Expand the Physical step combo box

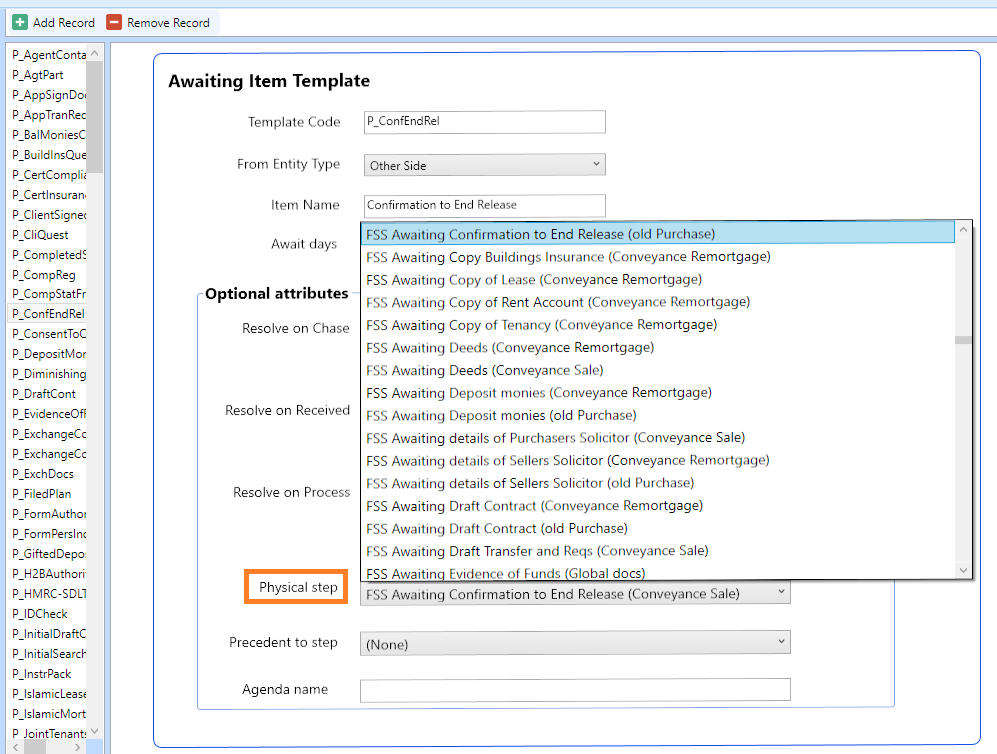pos(782,593)
